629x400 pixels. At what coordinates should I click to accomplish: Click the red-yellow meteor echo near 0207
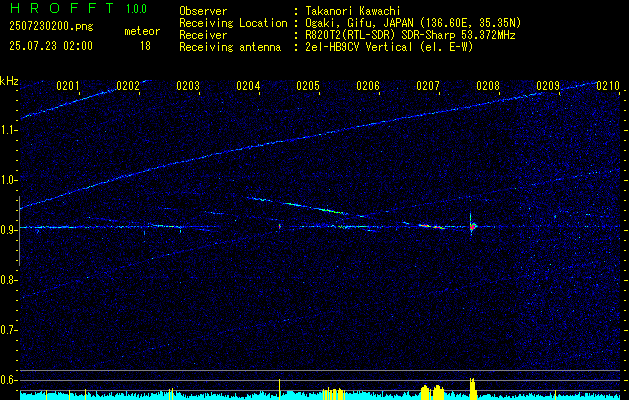pos(432,226)
